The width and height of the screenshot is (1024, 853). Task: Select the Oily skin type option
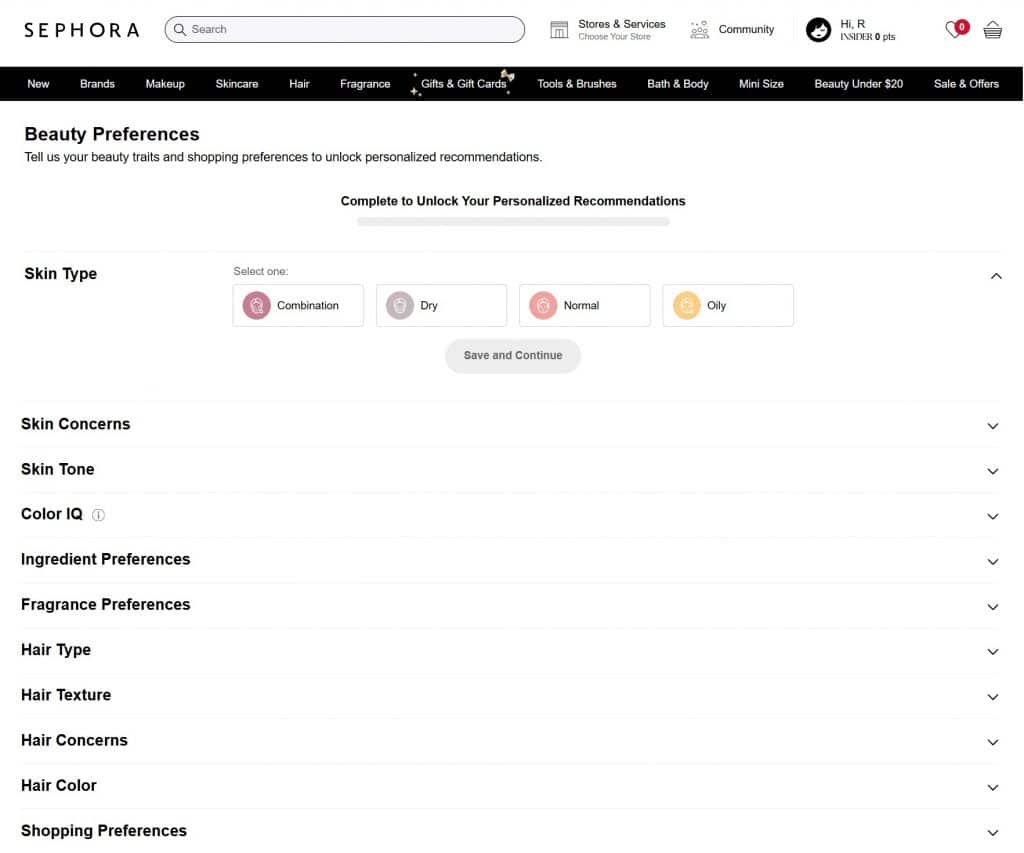click(727, 305)
